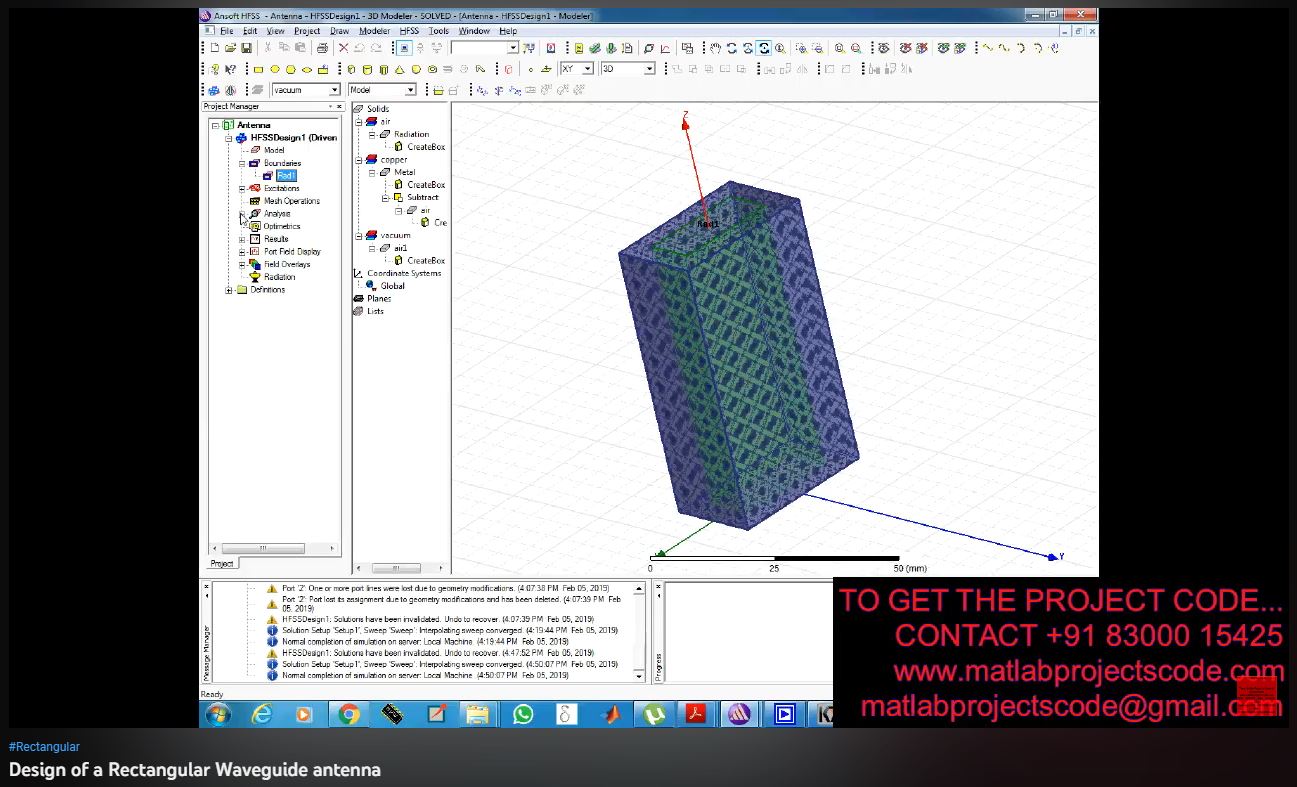The width and height of the screenshot is (1297, 787).
Task: Collapse the Boundaries tree node
Action: 242,163
